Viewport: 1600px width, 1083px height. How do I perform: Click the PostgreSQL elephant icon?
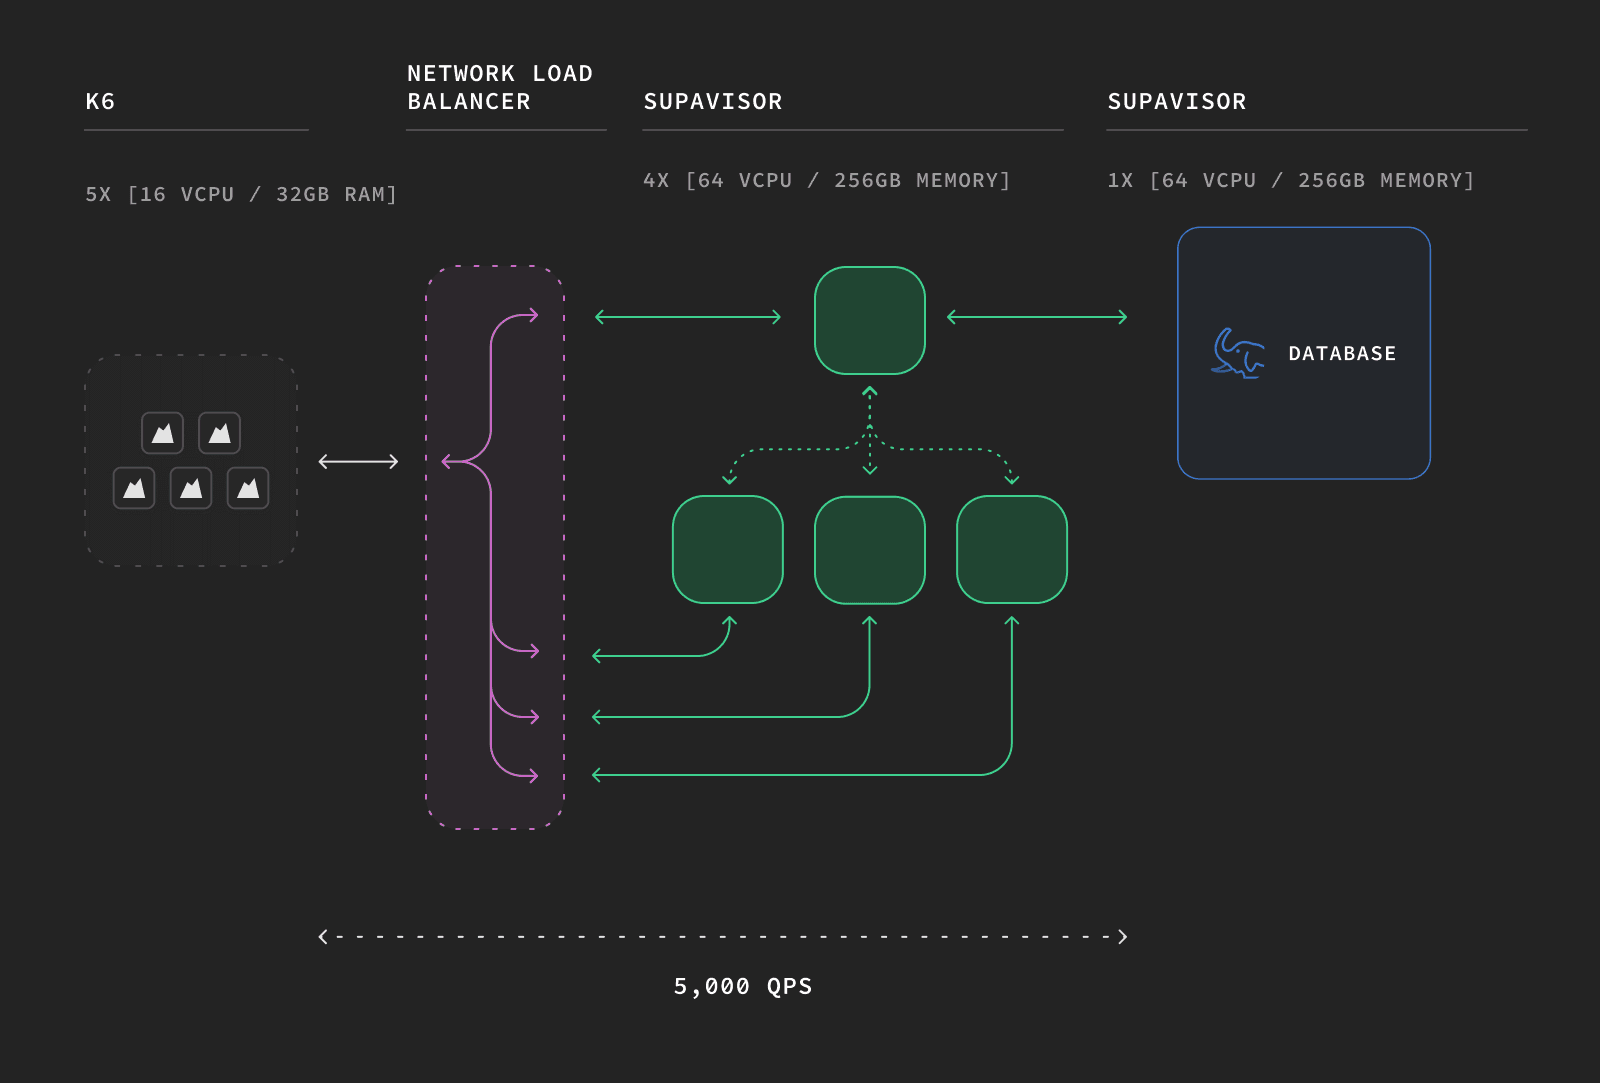(x=1237, y=354)
